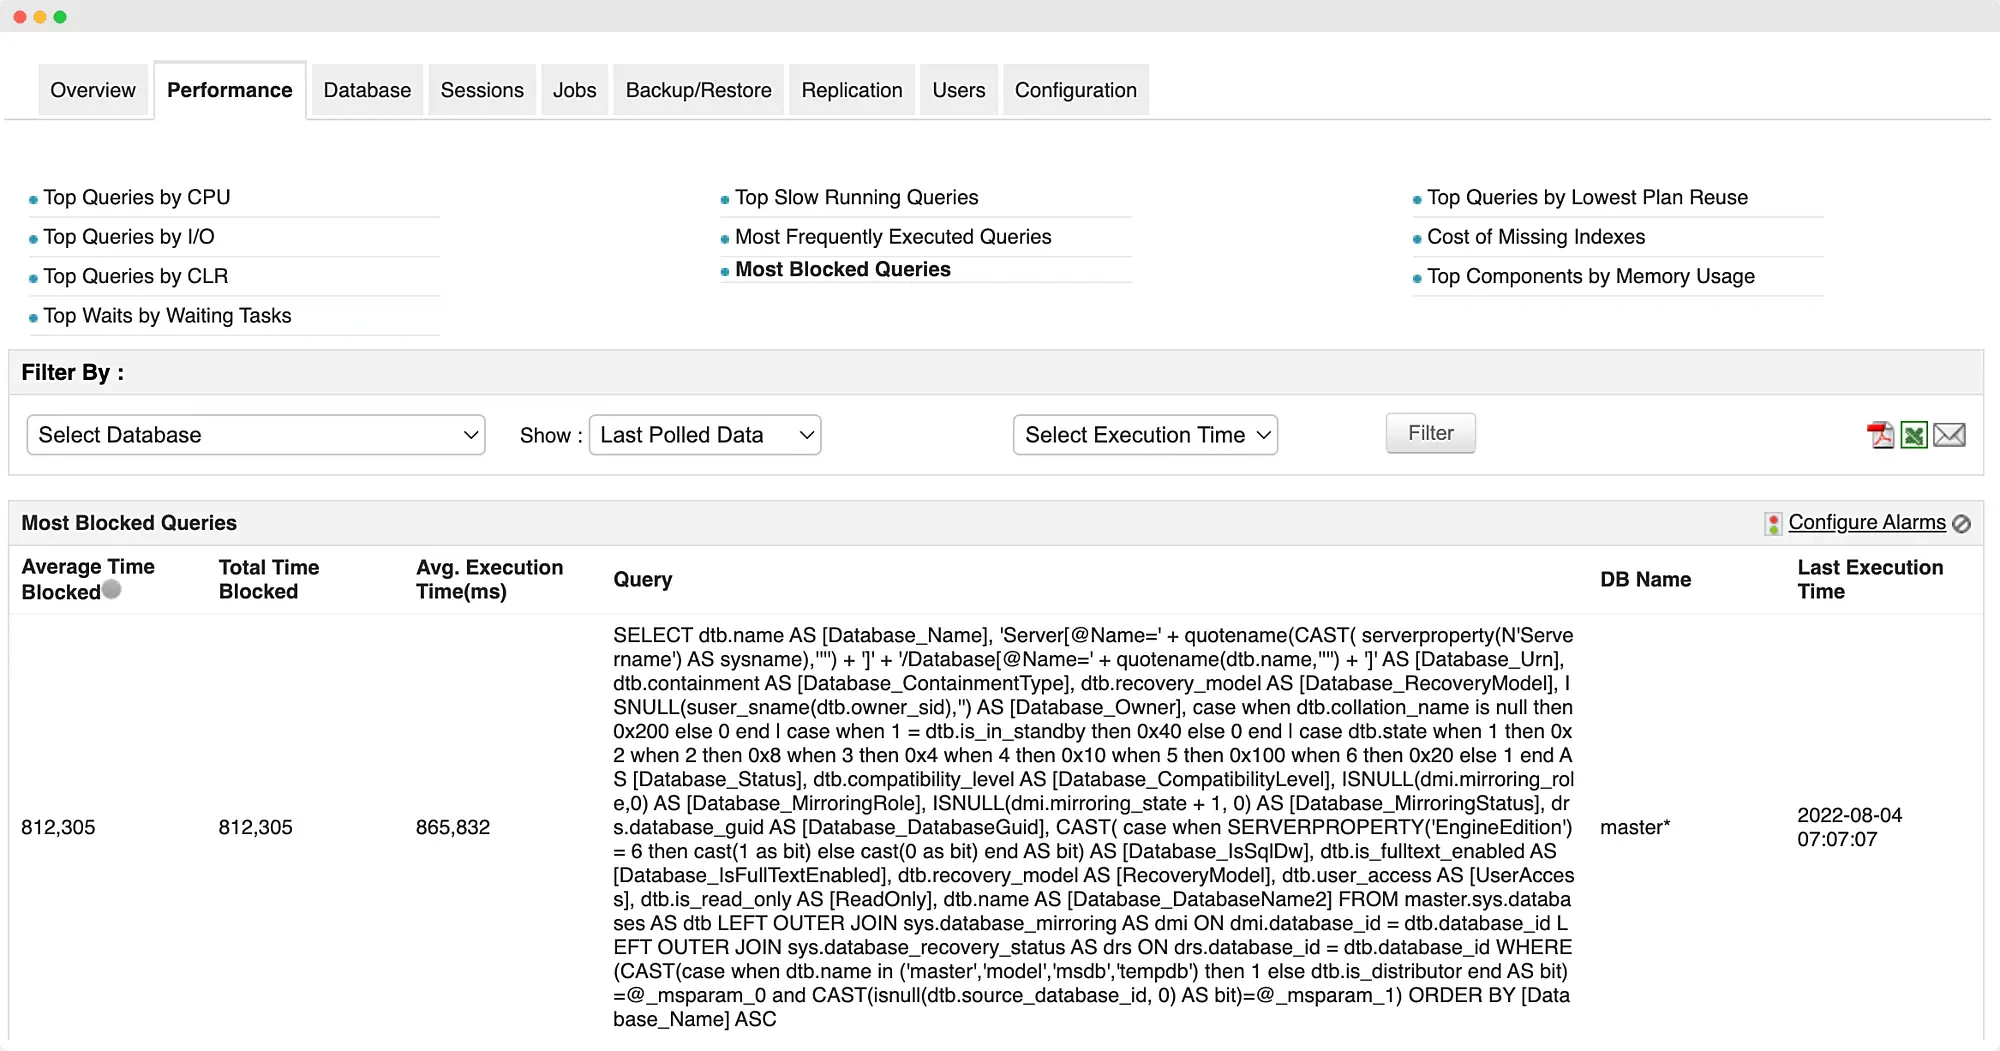This screenshot has height=1051, width=2000.
Task: Click the help icon beside Average Time Blocked
Action: tap(111, 590)
